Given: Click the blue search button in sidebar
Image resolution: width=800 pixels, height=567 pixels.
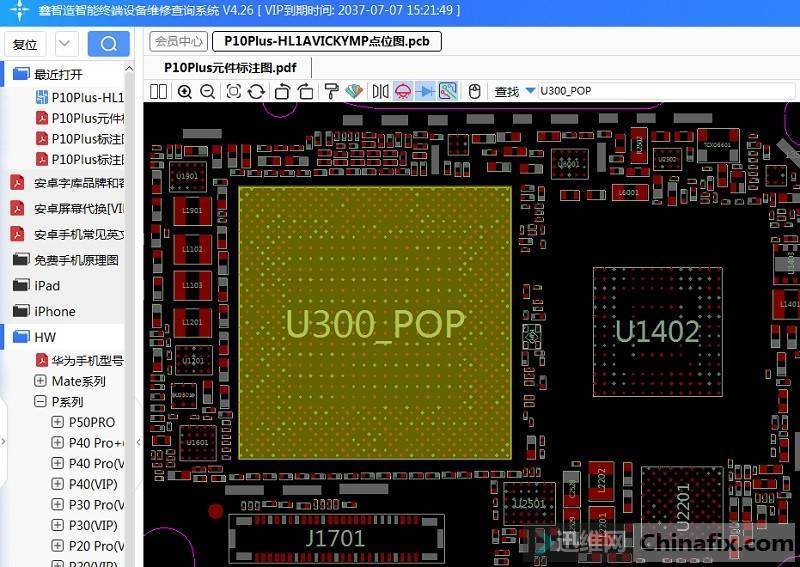Looking at the screenshot, I should [x=108, y=44].
